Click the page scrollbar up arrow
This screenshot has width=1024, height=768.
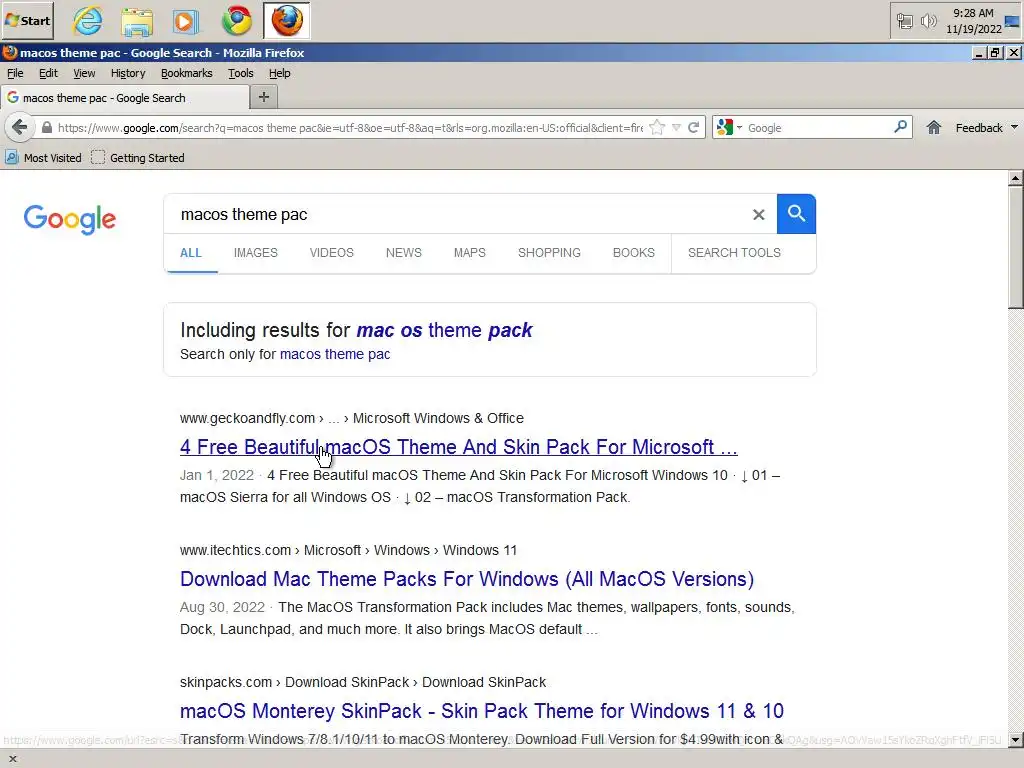point(1016,178)
